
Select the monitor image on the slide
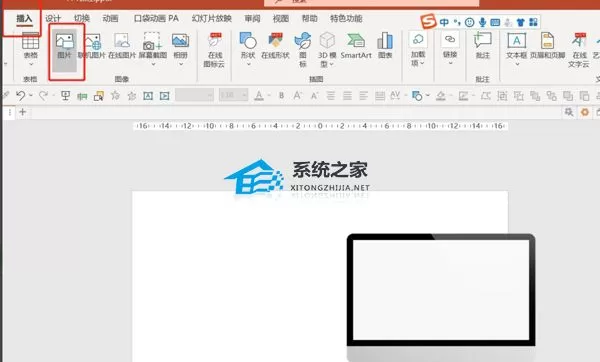(441, 297)
